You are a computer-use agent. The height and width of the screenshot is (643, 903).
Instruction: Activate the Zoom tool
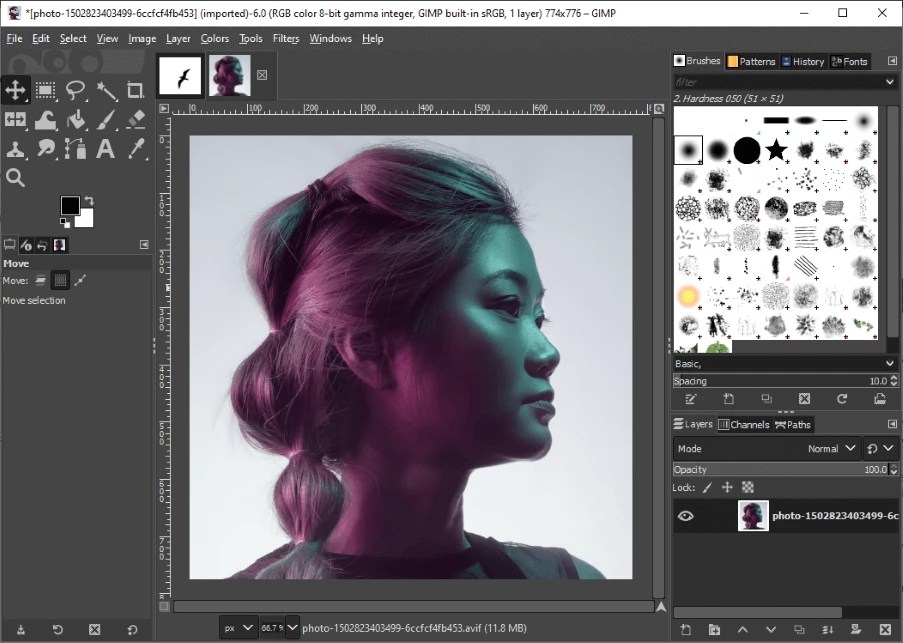[15, 178]
